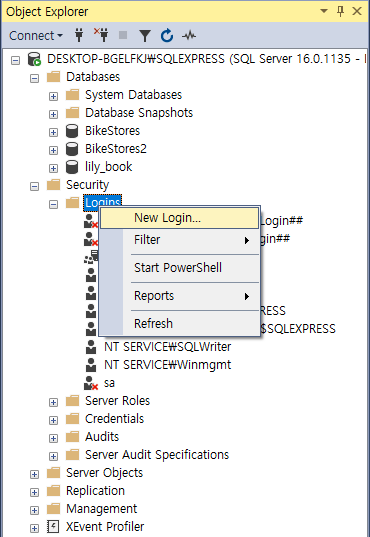This screenshot has height=537, width=370.
Task: Expand the Credentials node
Action: click(x=53, y=421)
